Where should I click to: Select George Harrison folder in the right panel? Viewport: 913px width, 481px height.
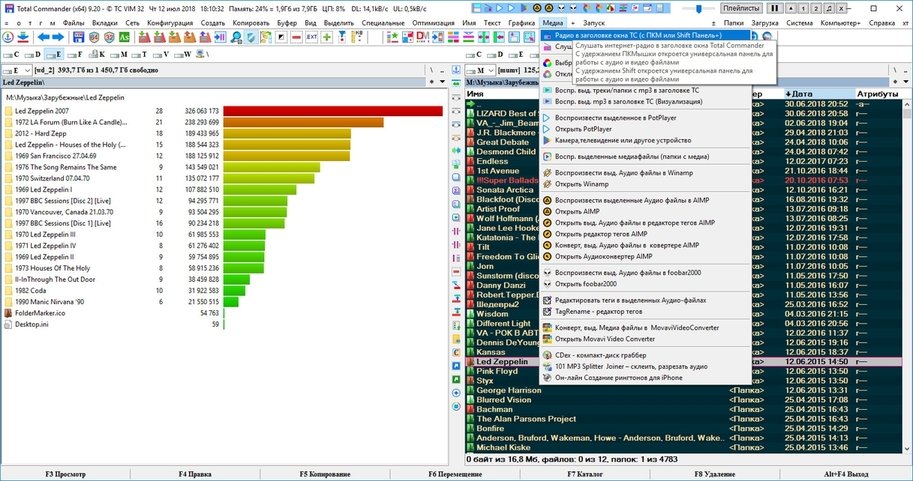click(x=684, y=390)
